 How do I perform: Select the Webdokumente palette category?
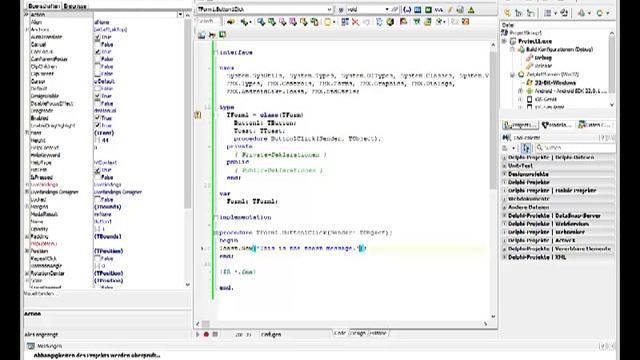click(x=529, y=199)
